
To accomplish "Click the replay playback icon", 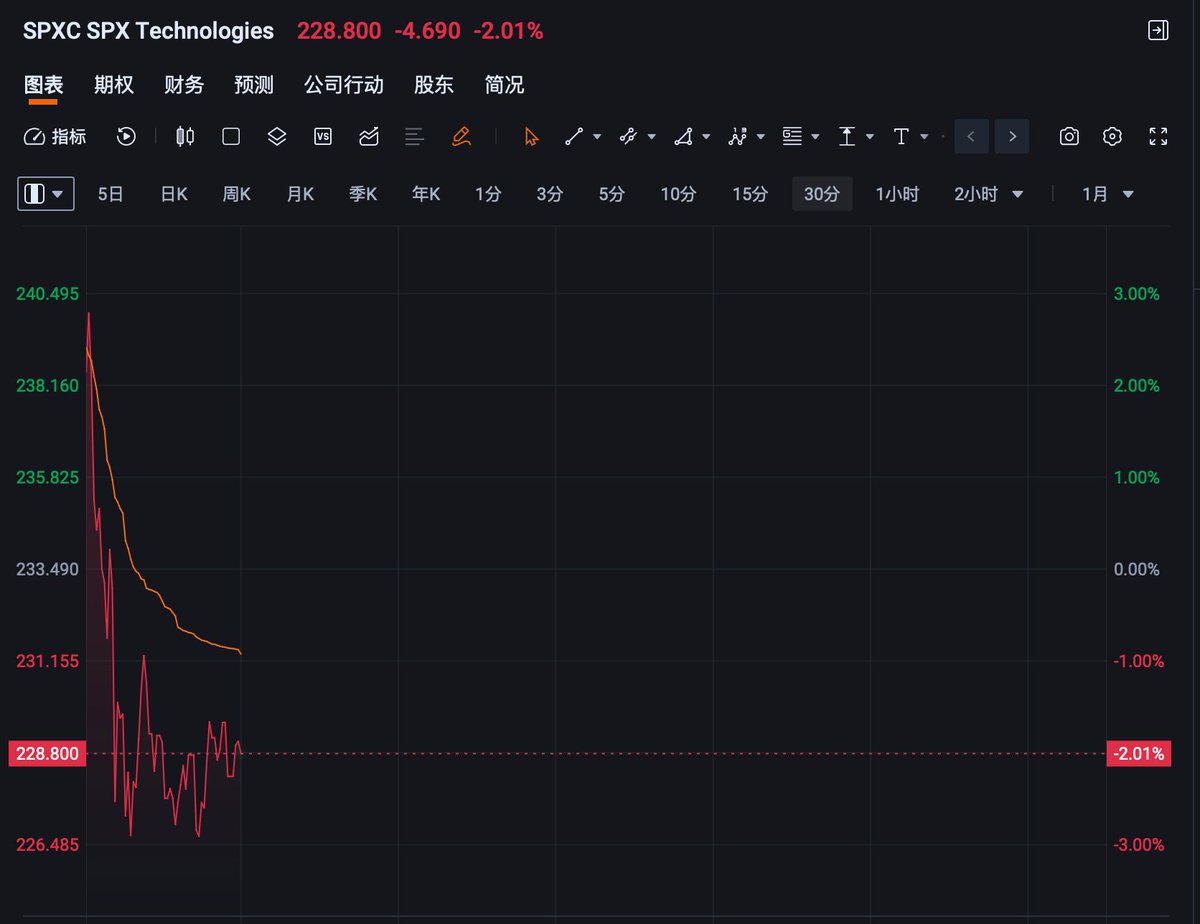I will point(126,137).
